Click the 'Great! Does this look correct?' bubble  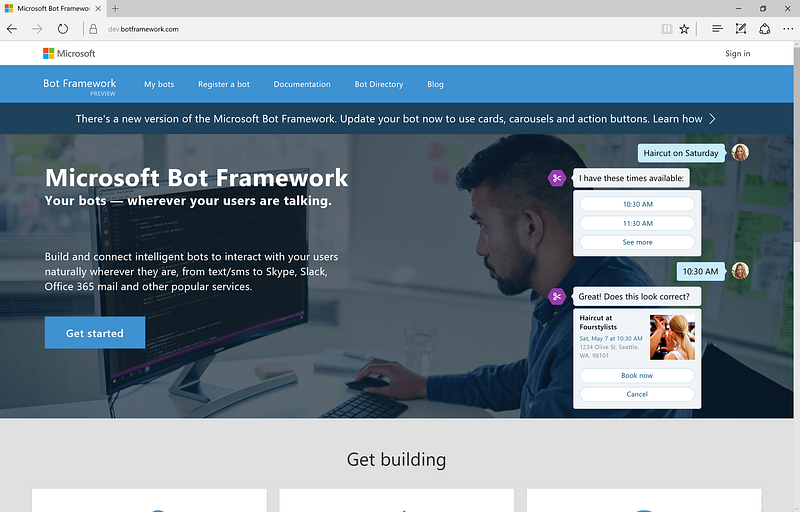(637, 296)
